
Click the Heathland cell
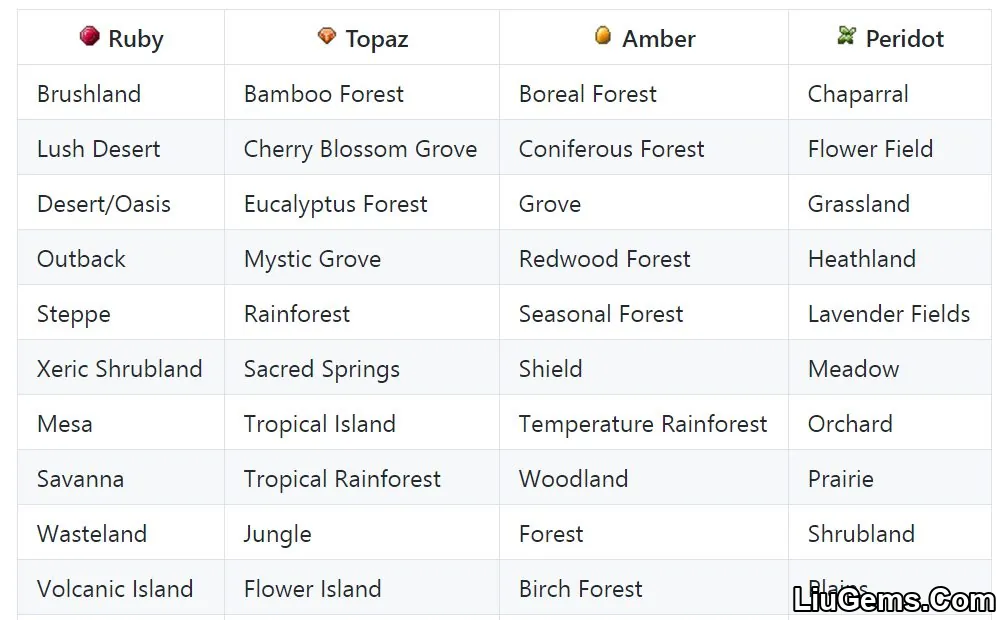click(x=862, y=259)
